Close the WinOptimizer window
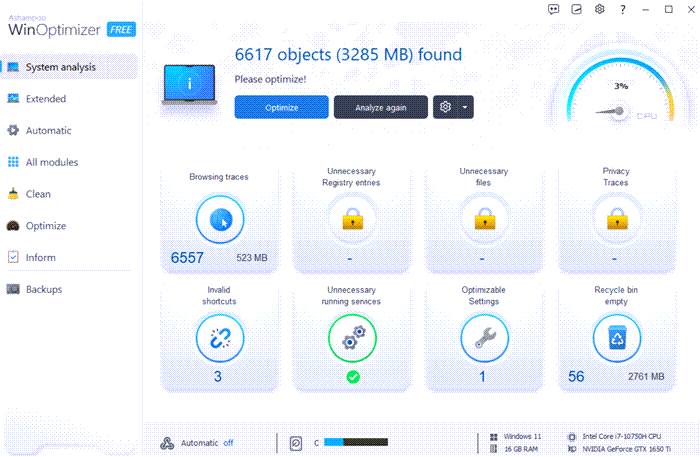Screen dimensions: 700x457 pyautogui.click(x=691, y=9)
